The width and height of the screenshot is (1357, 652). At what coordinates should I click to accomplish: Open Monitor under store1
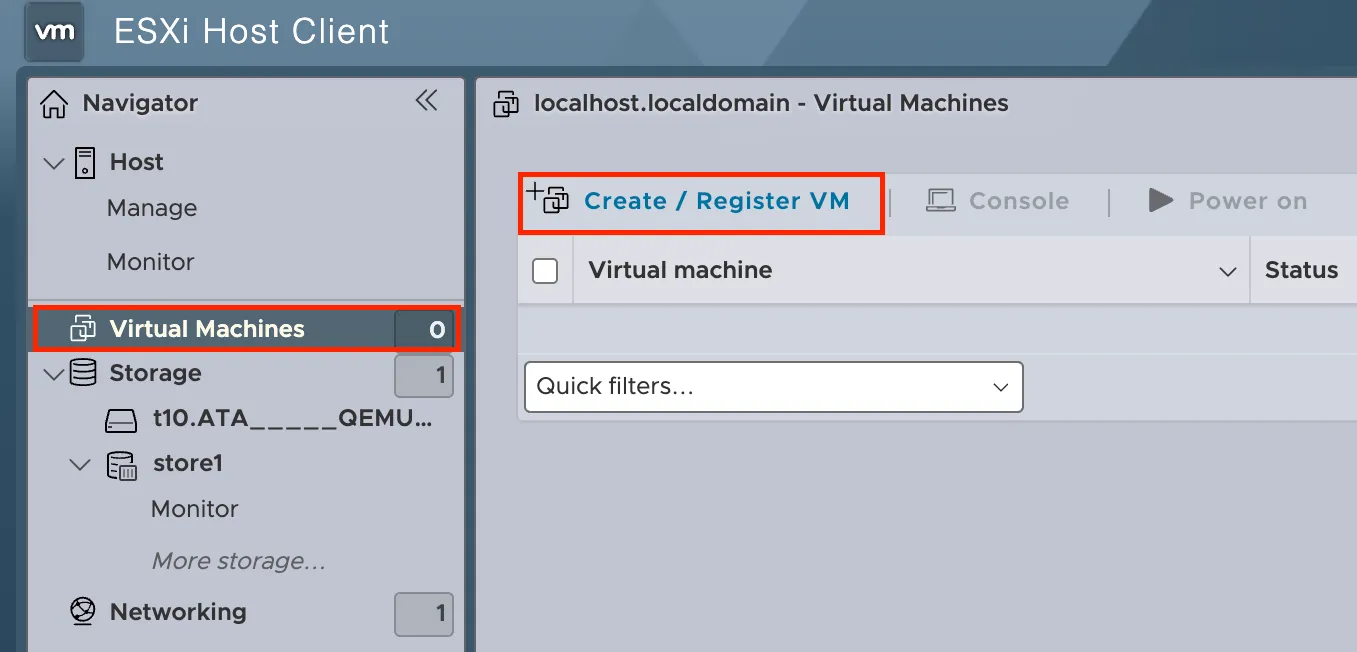[194, 509]
